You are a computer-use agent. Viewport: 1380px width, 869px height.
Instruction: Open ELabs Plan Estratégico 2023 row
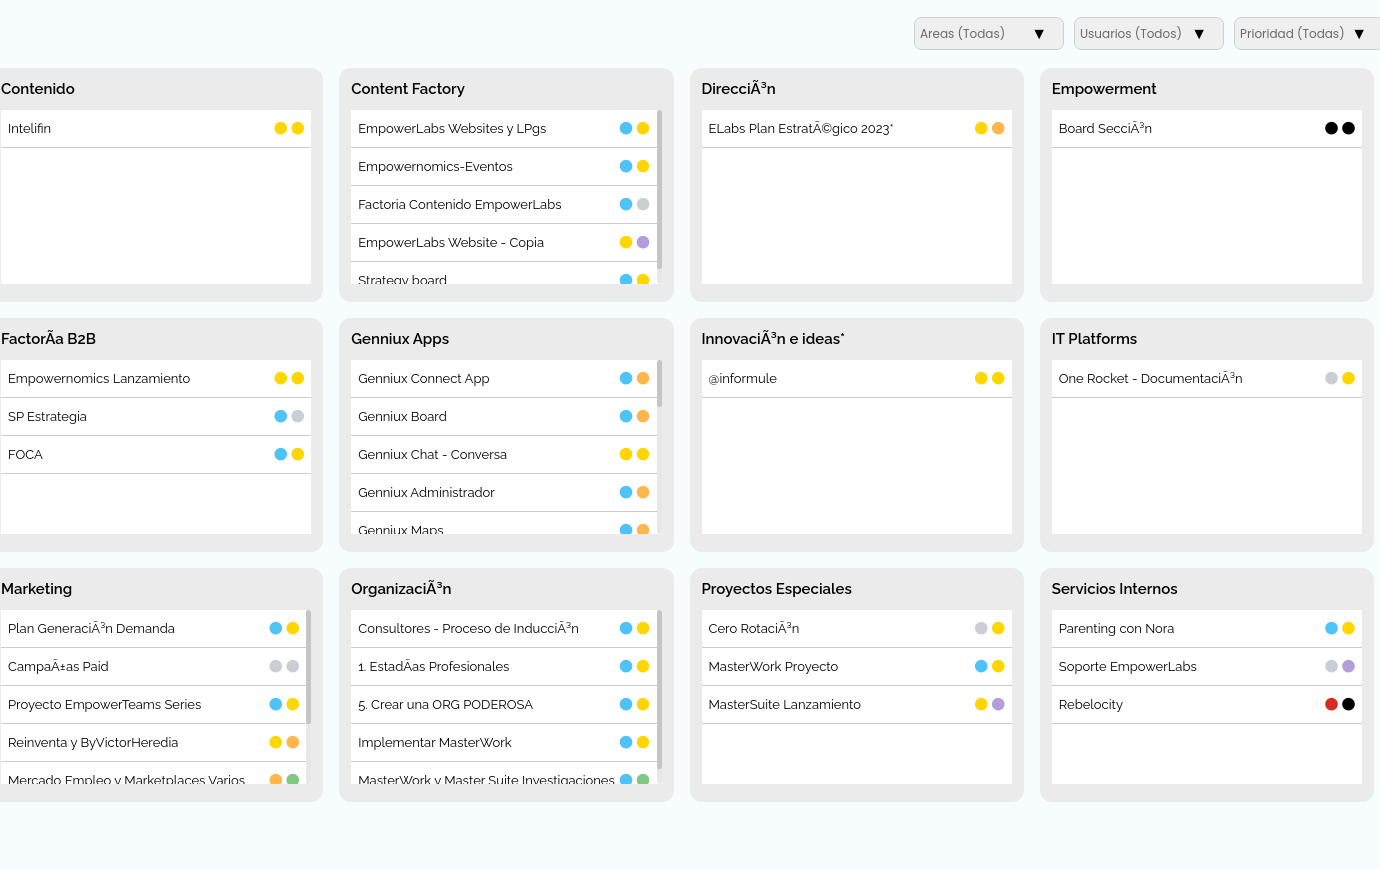pos(857,128)
